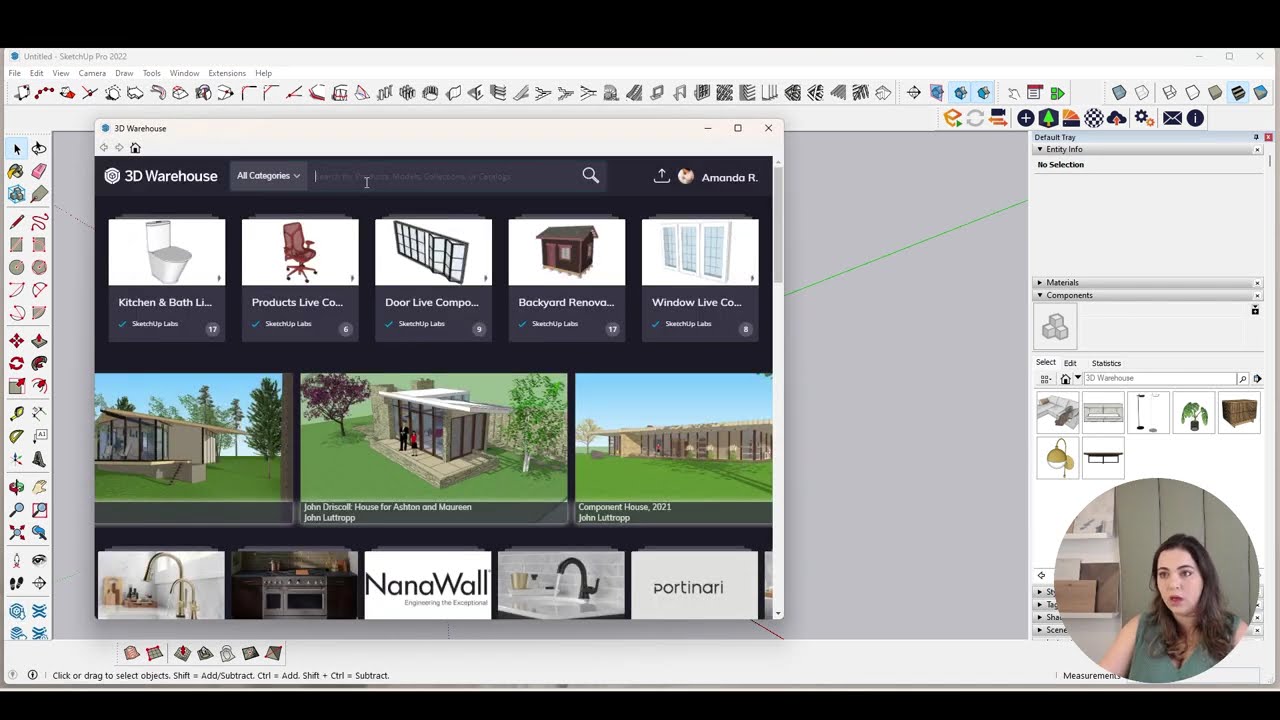Open Extension Warehouse cloud icon

point(1117,118)
